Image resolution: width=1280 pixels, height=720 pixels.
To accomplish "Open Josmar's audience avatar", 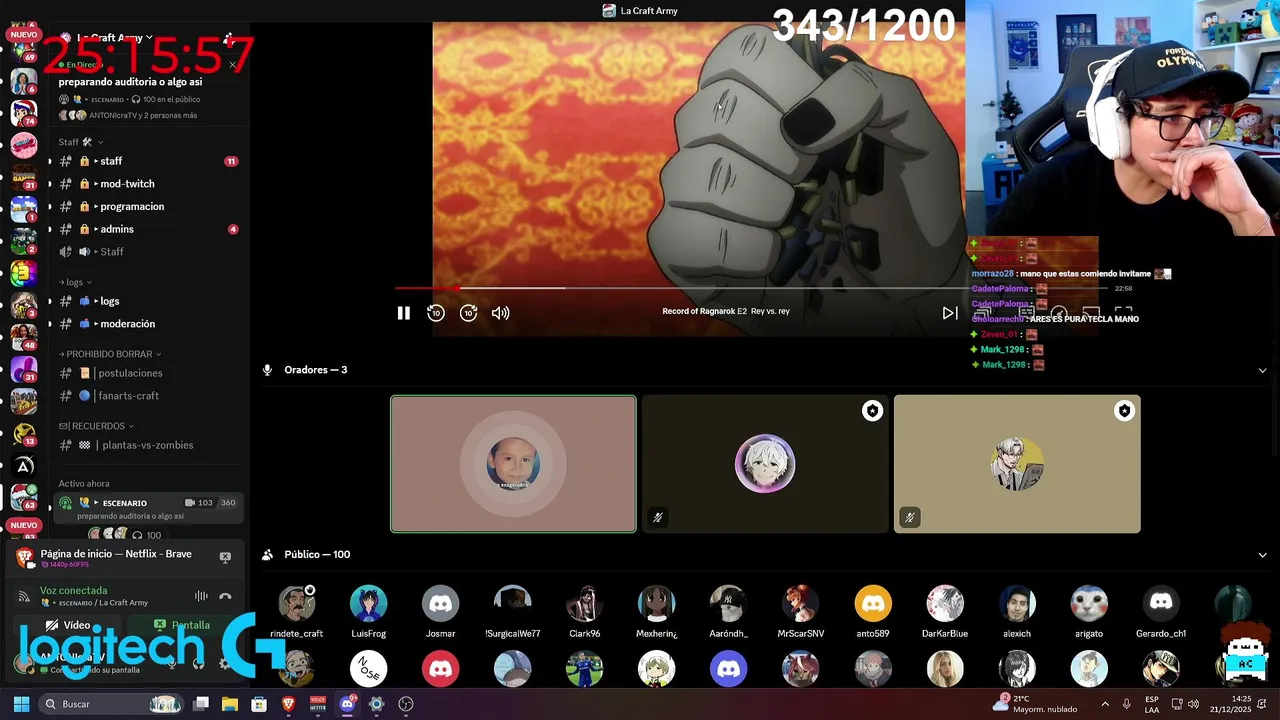I will [441, 604].
